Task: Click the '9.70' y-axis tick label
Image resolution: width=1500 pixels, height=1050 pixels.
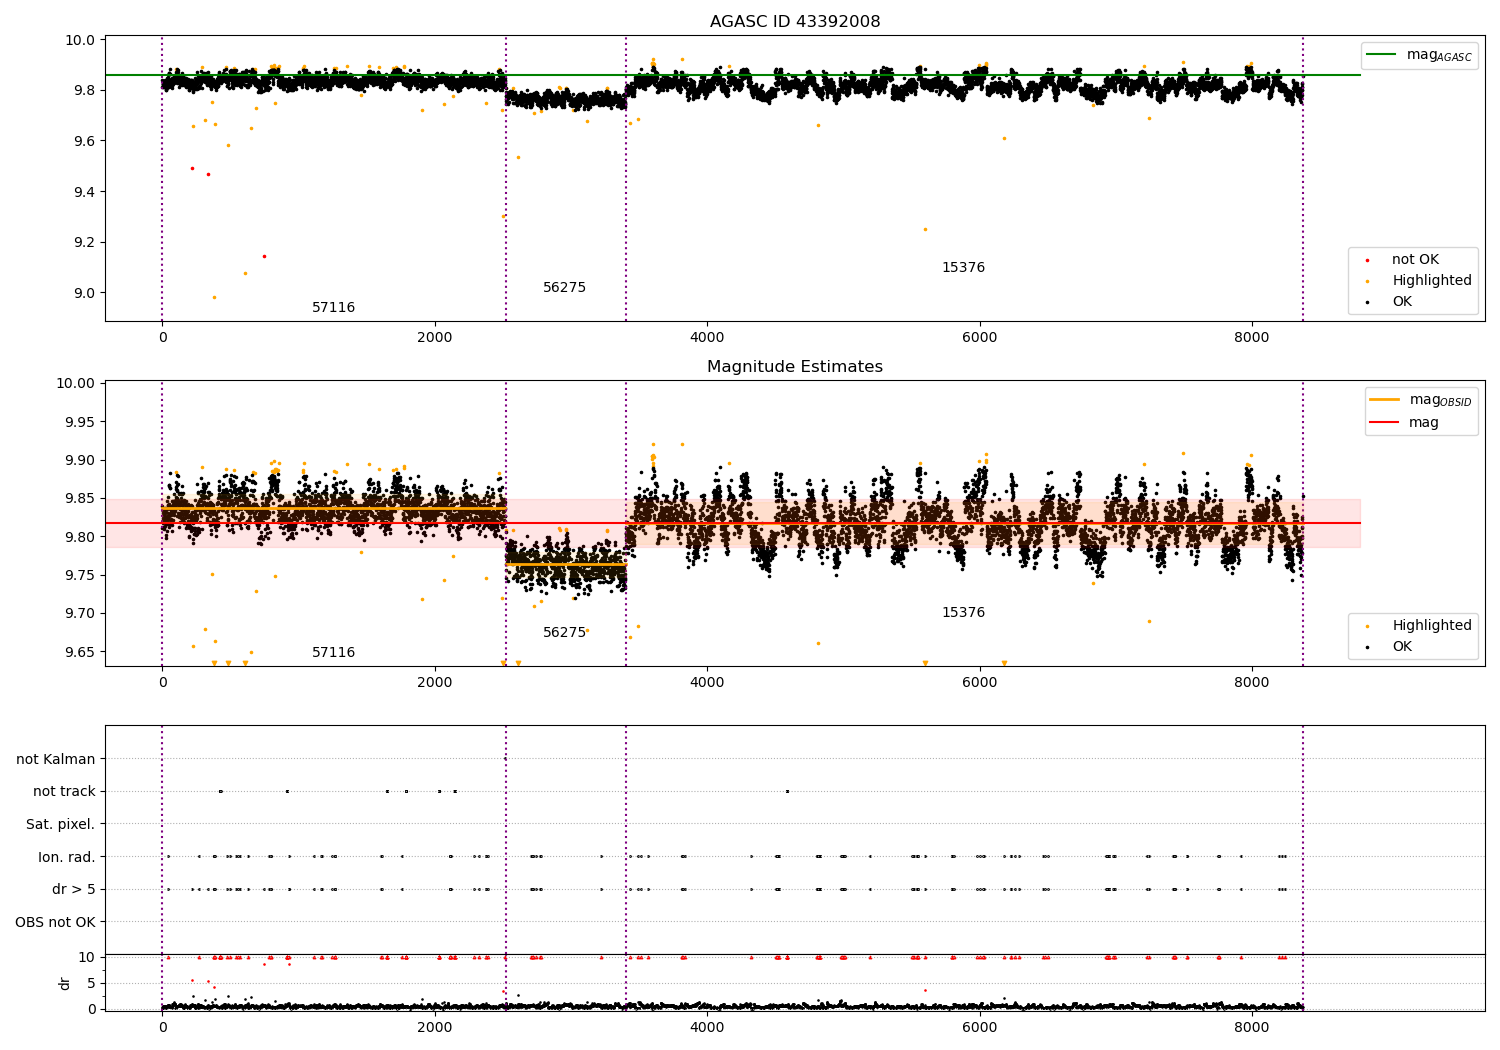Action: pyautogui.click(x=81, y=614)
